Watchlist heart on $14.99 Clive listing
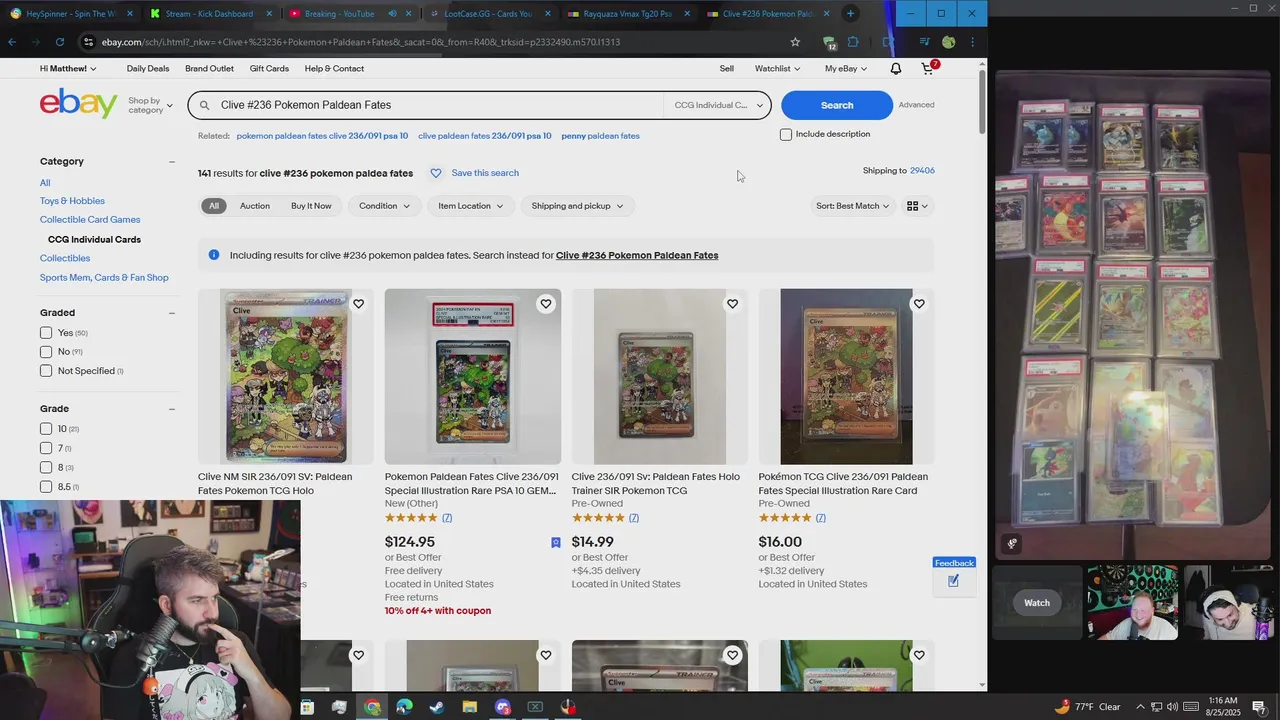The width and height of the screenshot is (1280, 720). [732, 304]
